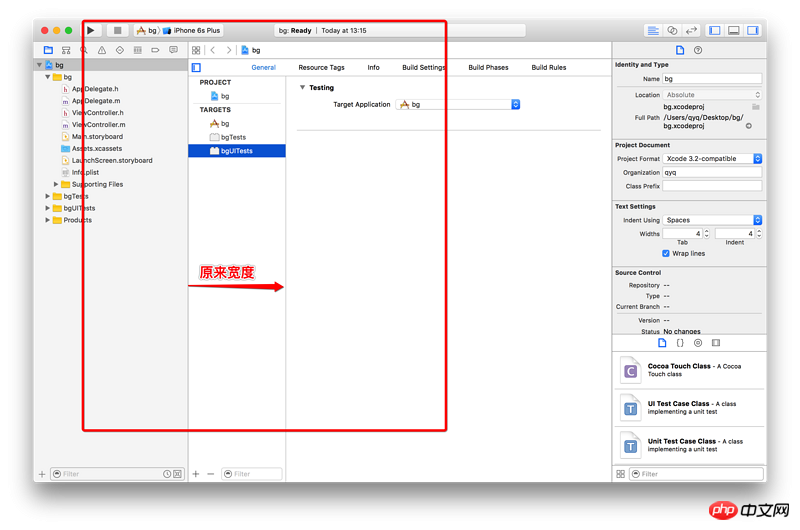Switch to the Standard editor
The height and width of the screenshot is (530, 800).
tap(653, 31)
